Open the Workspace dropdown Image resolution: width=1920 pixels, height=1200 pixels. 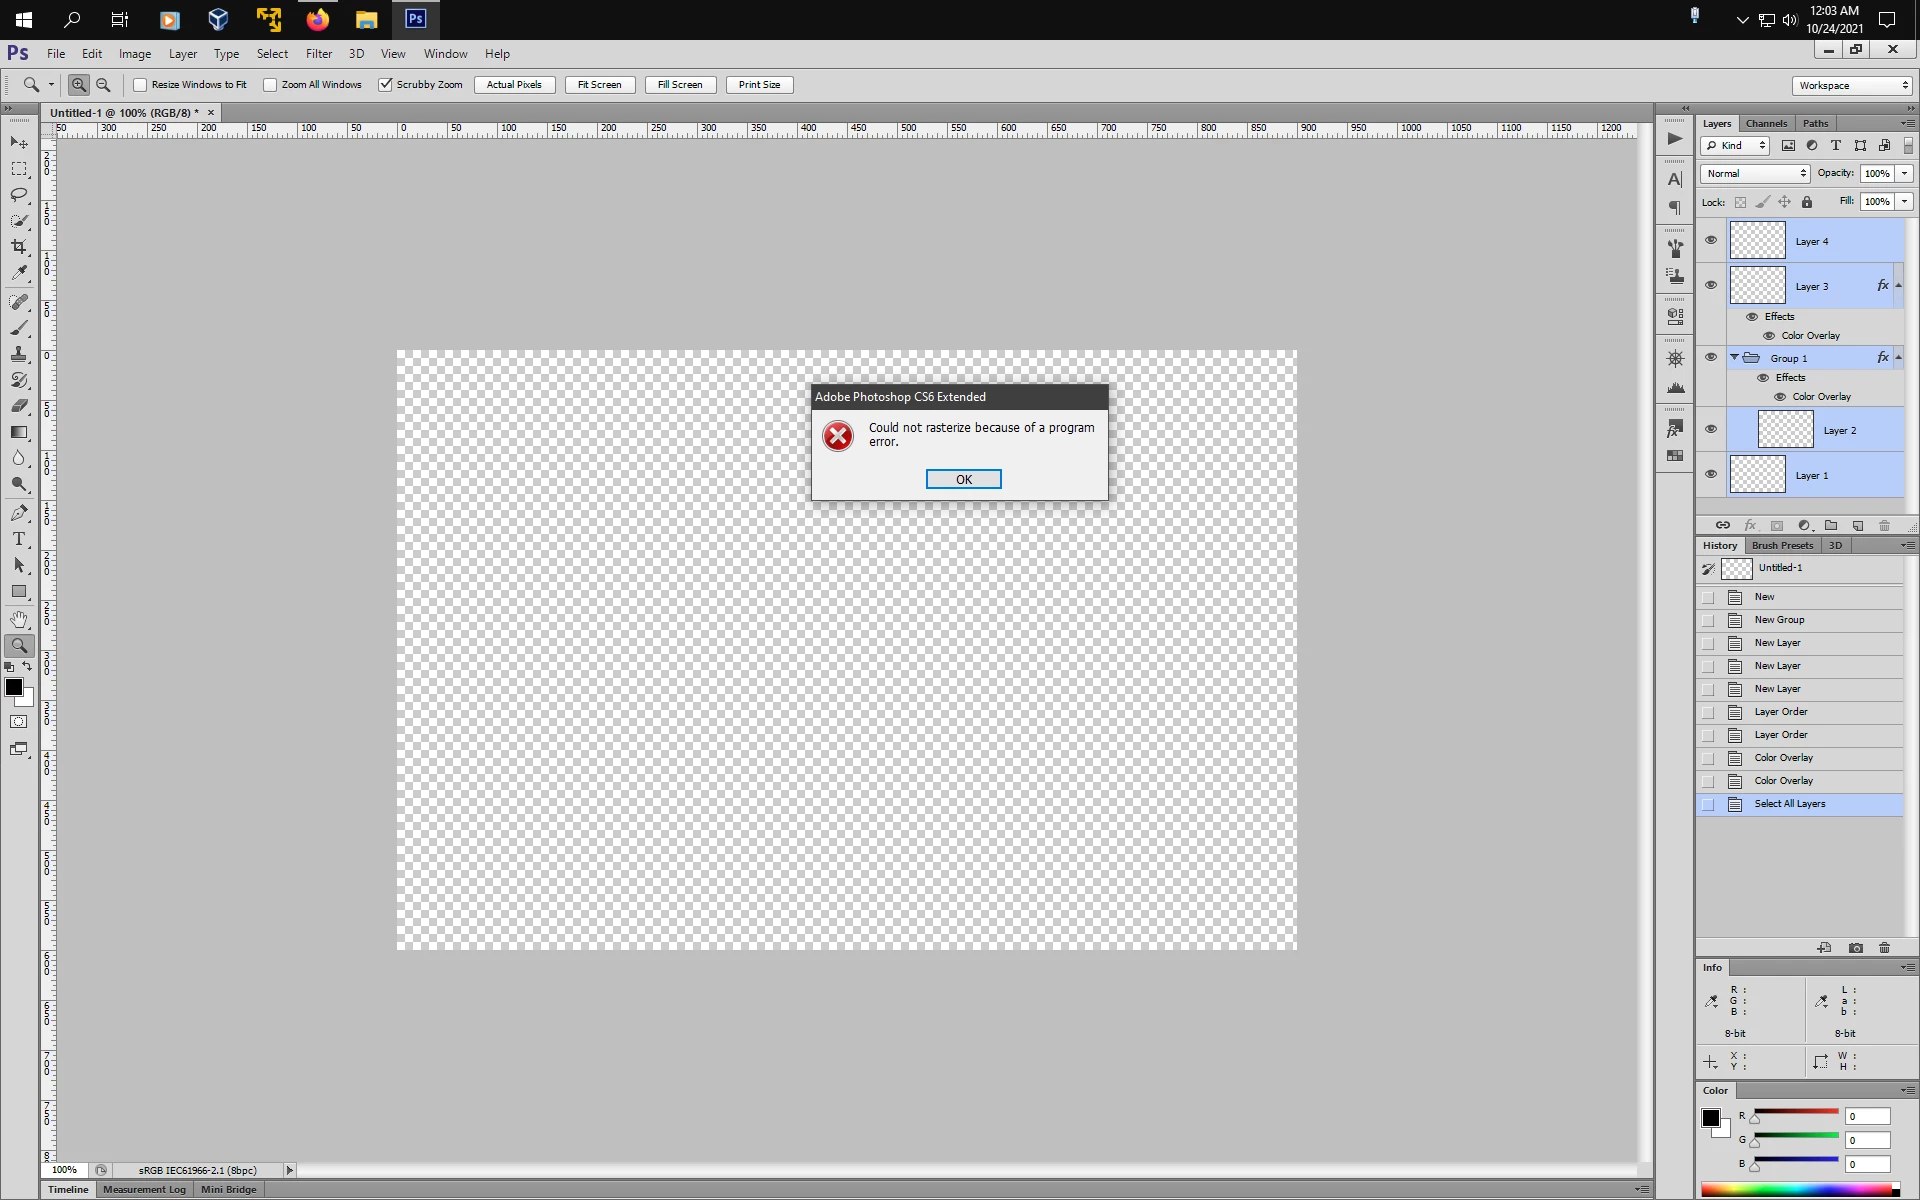click(1853, 85)
